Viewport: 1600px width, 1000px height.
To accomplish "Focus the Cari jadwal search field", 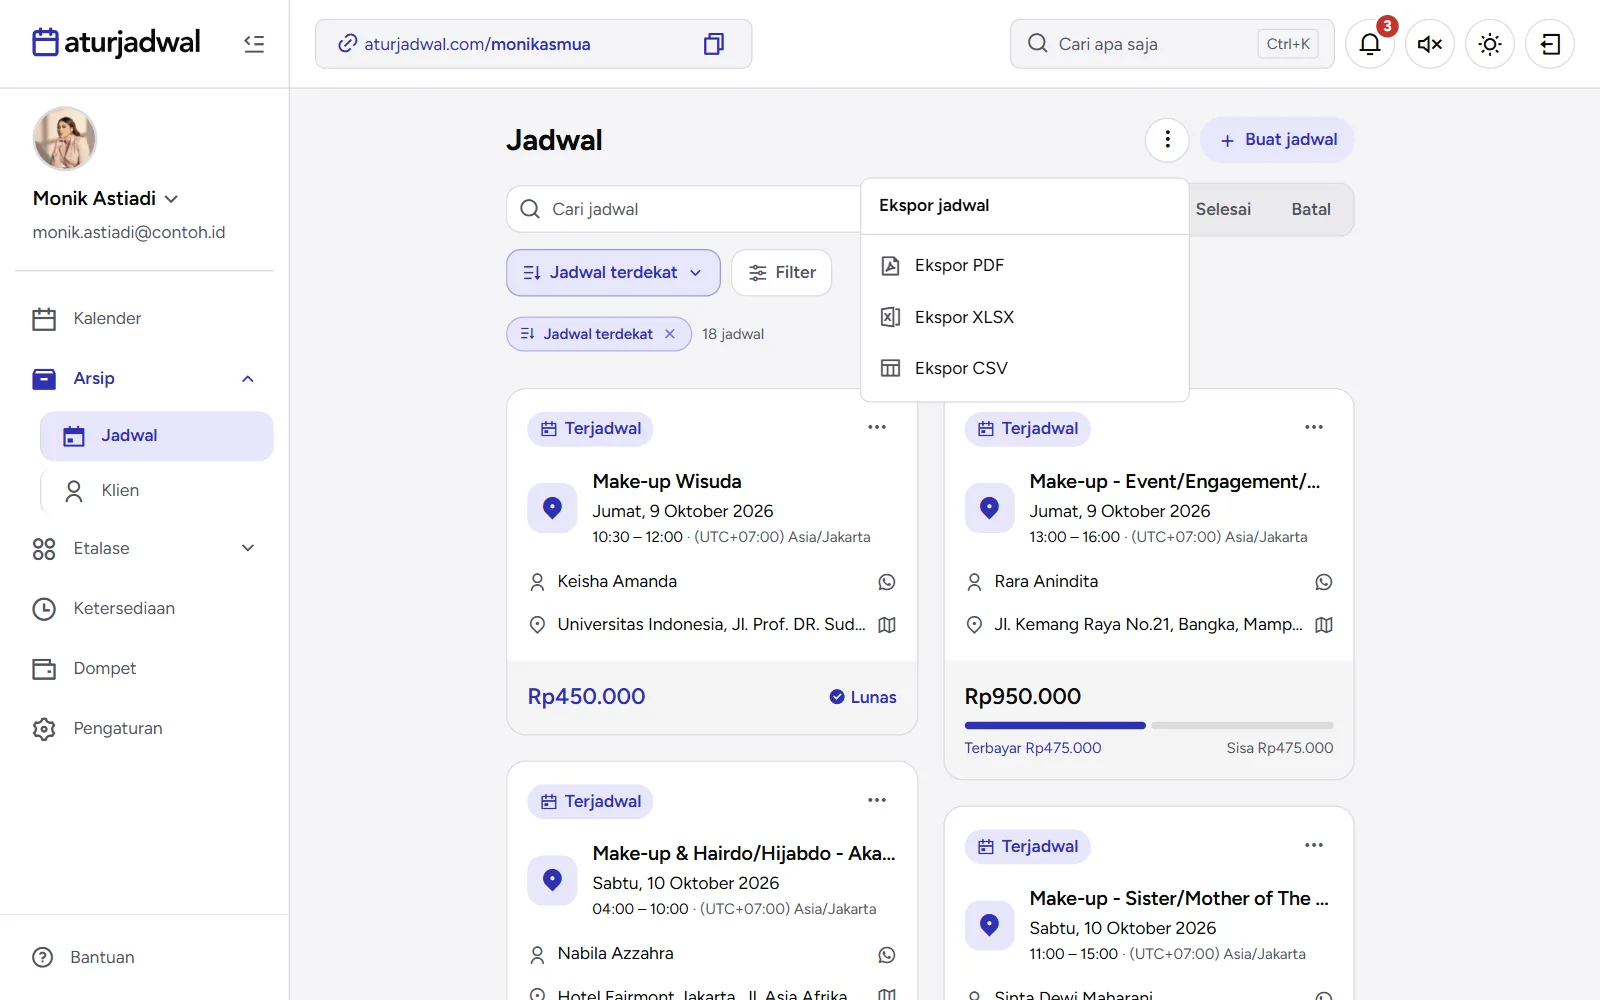I will 684,210.
